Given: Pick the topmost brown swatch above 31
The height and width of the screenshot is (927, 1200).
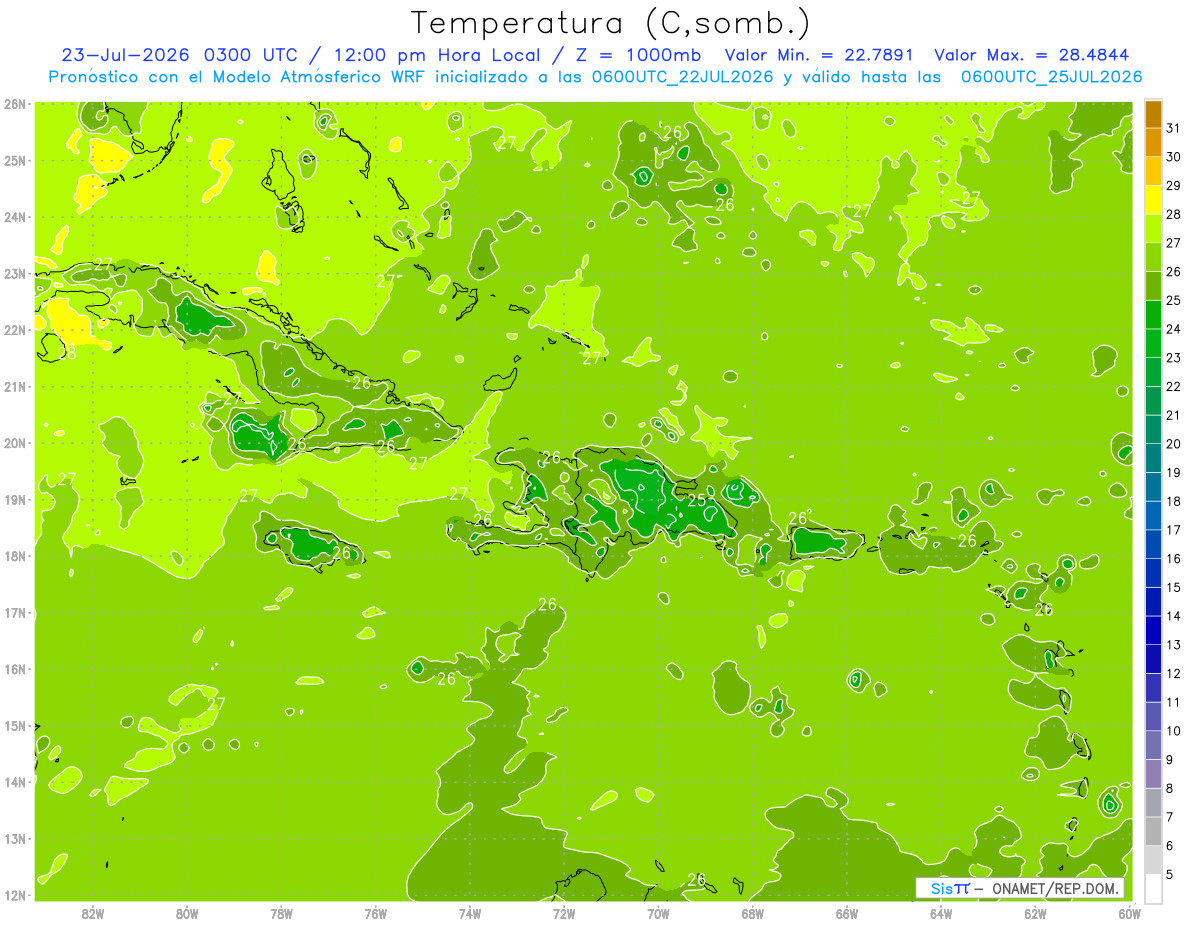Looking at the screenshot, I should [1153, 115].
